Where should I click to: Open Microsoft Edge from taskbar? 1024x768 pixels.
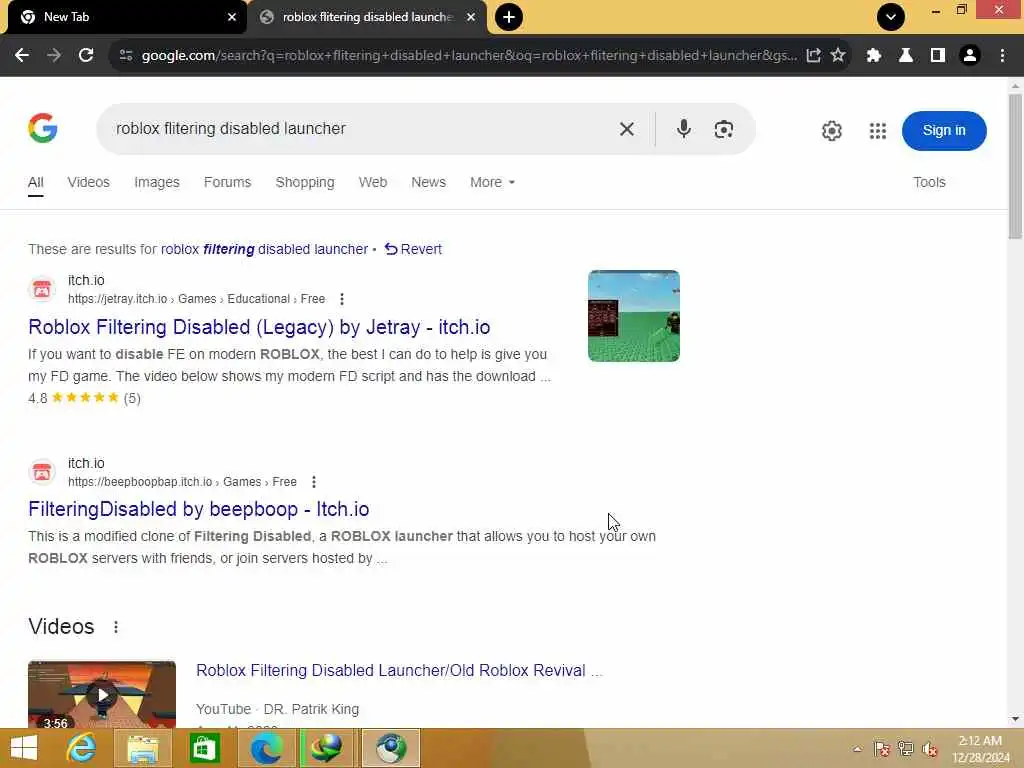(x=266, y=748)
